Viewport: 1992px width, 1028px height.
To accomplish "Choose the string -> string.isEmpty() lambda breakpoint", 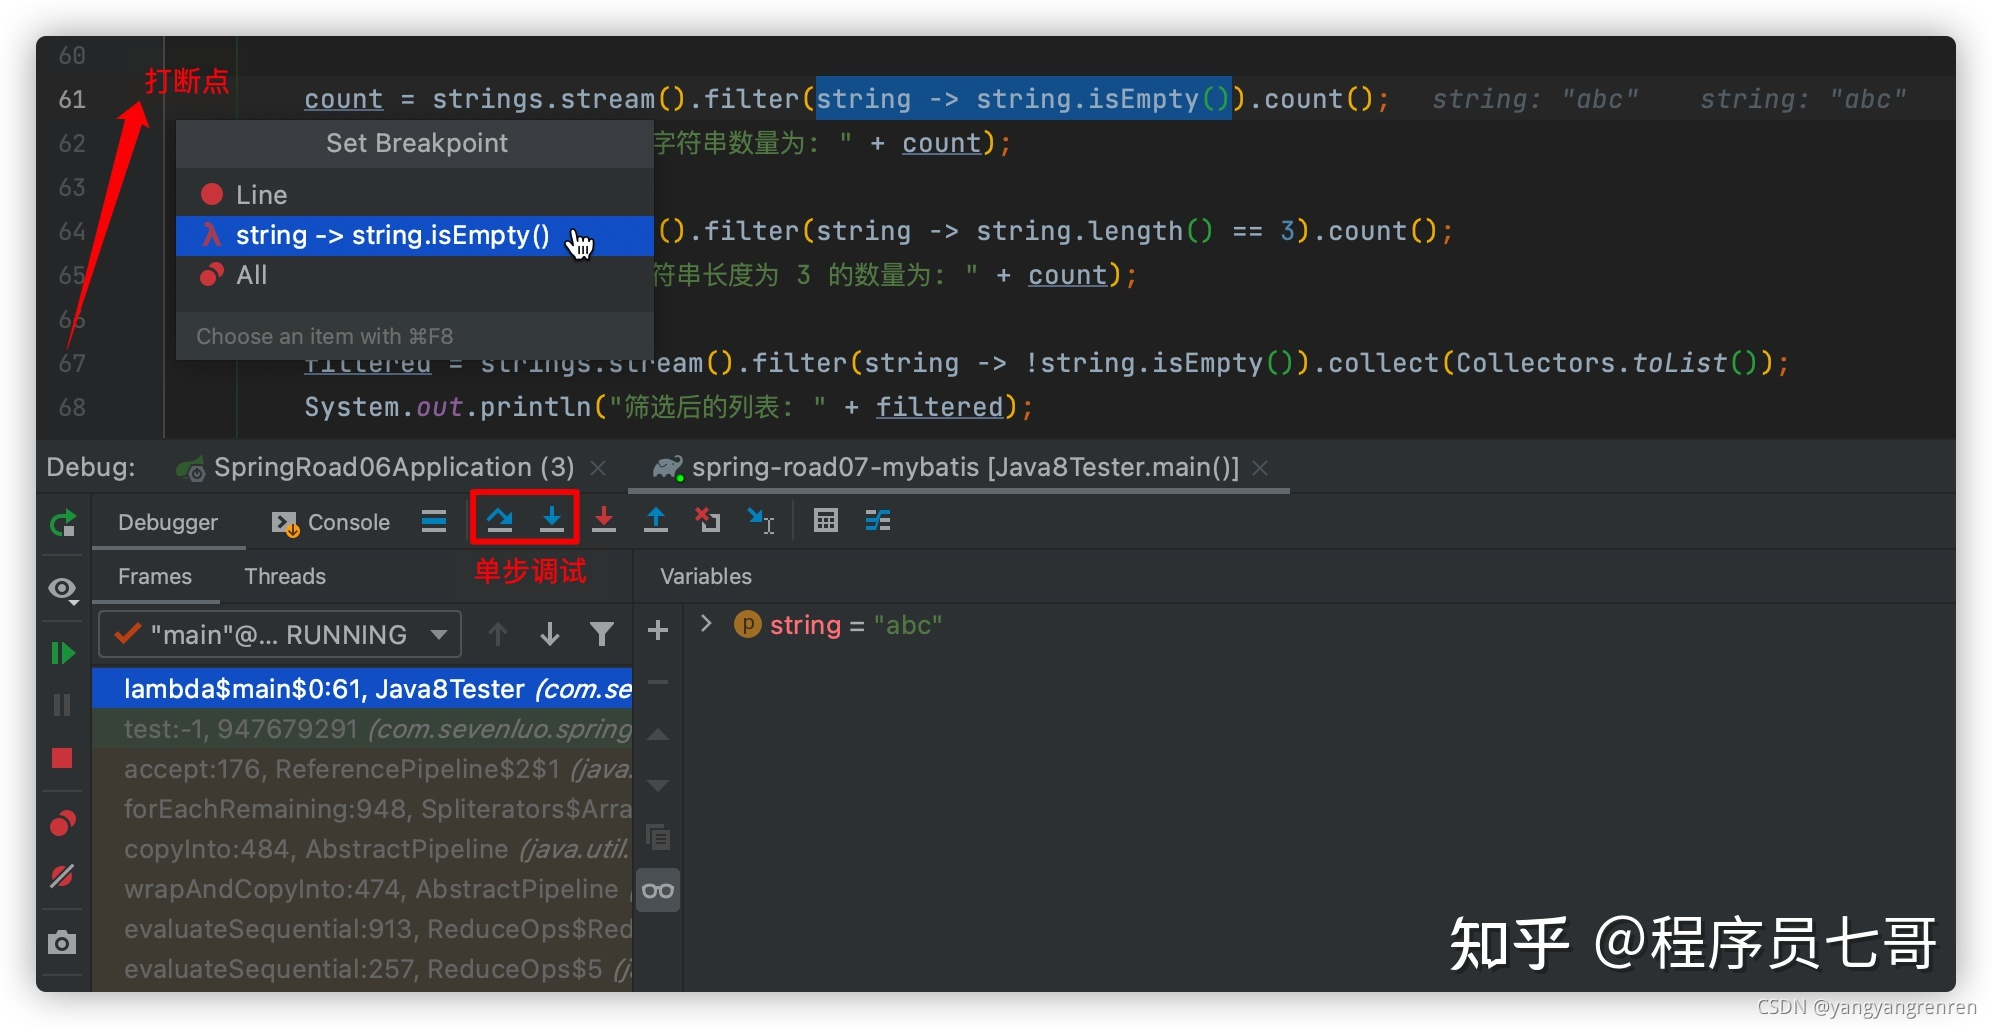I will pos(415,235).
